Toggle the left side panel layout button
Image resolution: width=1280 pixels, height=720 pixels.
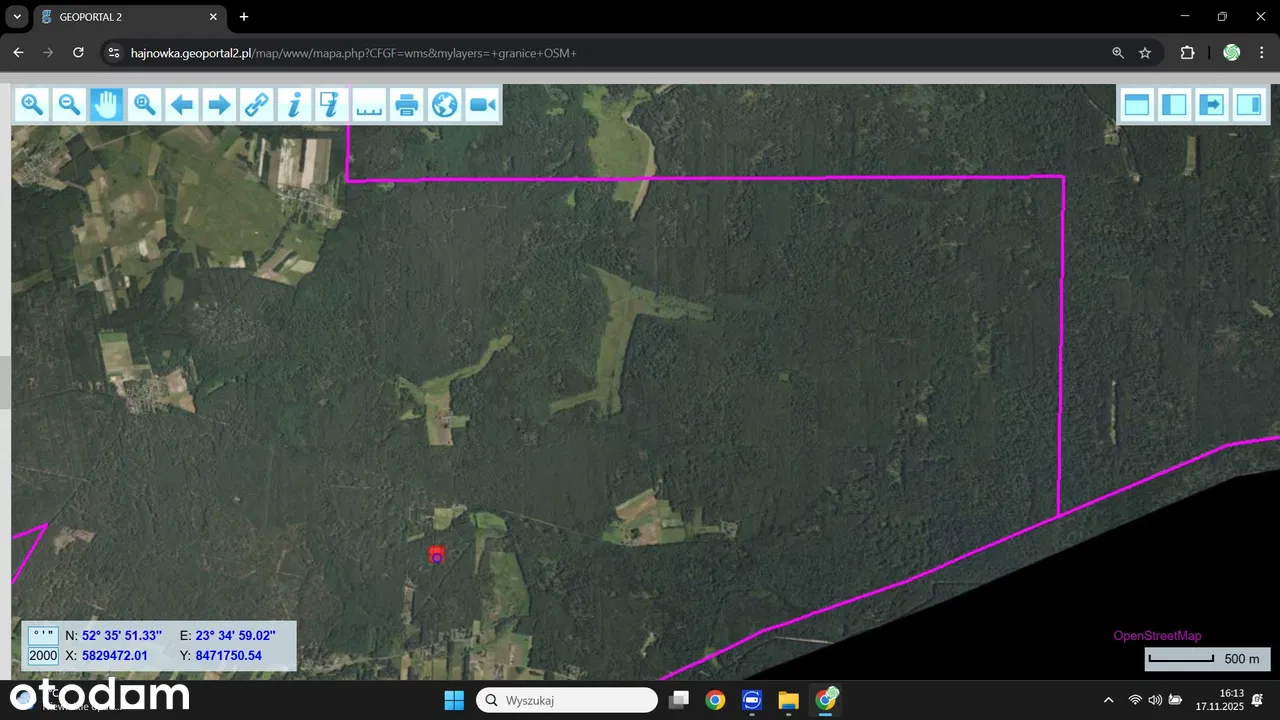[1174, 104]
